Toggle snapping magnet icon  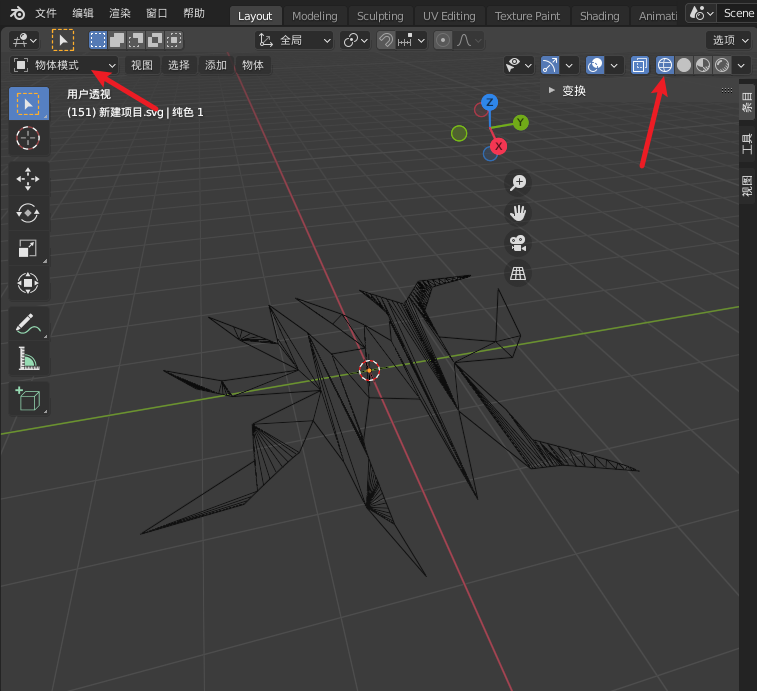pos(386,40)
